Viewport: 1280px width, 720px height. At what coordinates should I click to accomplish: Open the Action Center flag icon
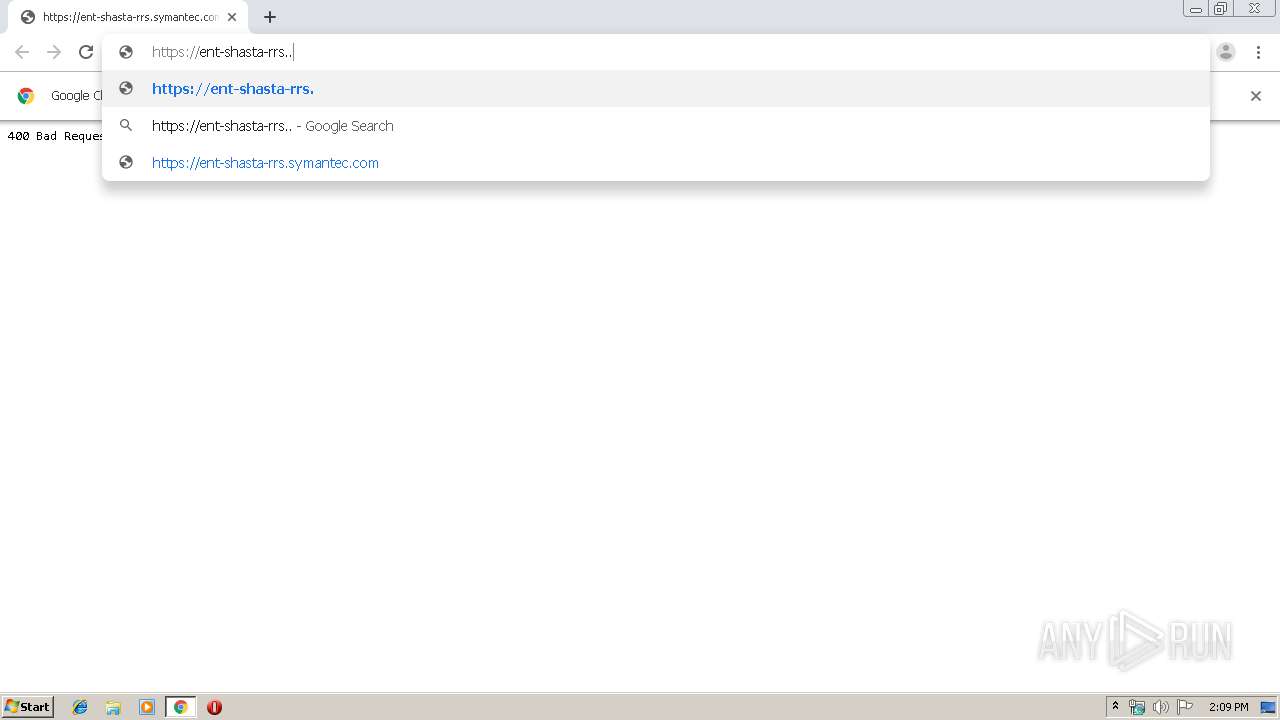[1185, 707]
